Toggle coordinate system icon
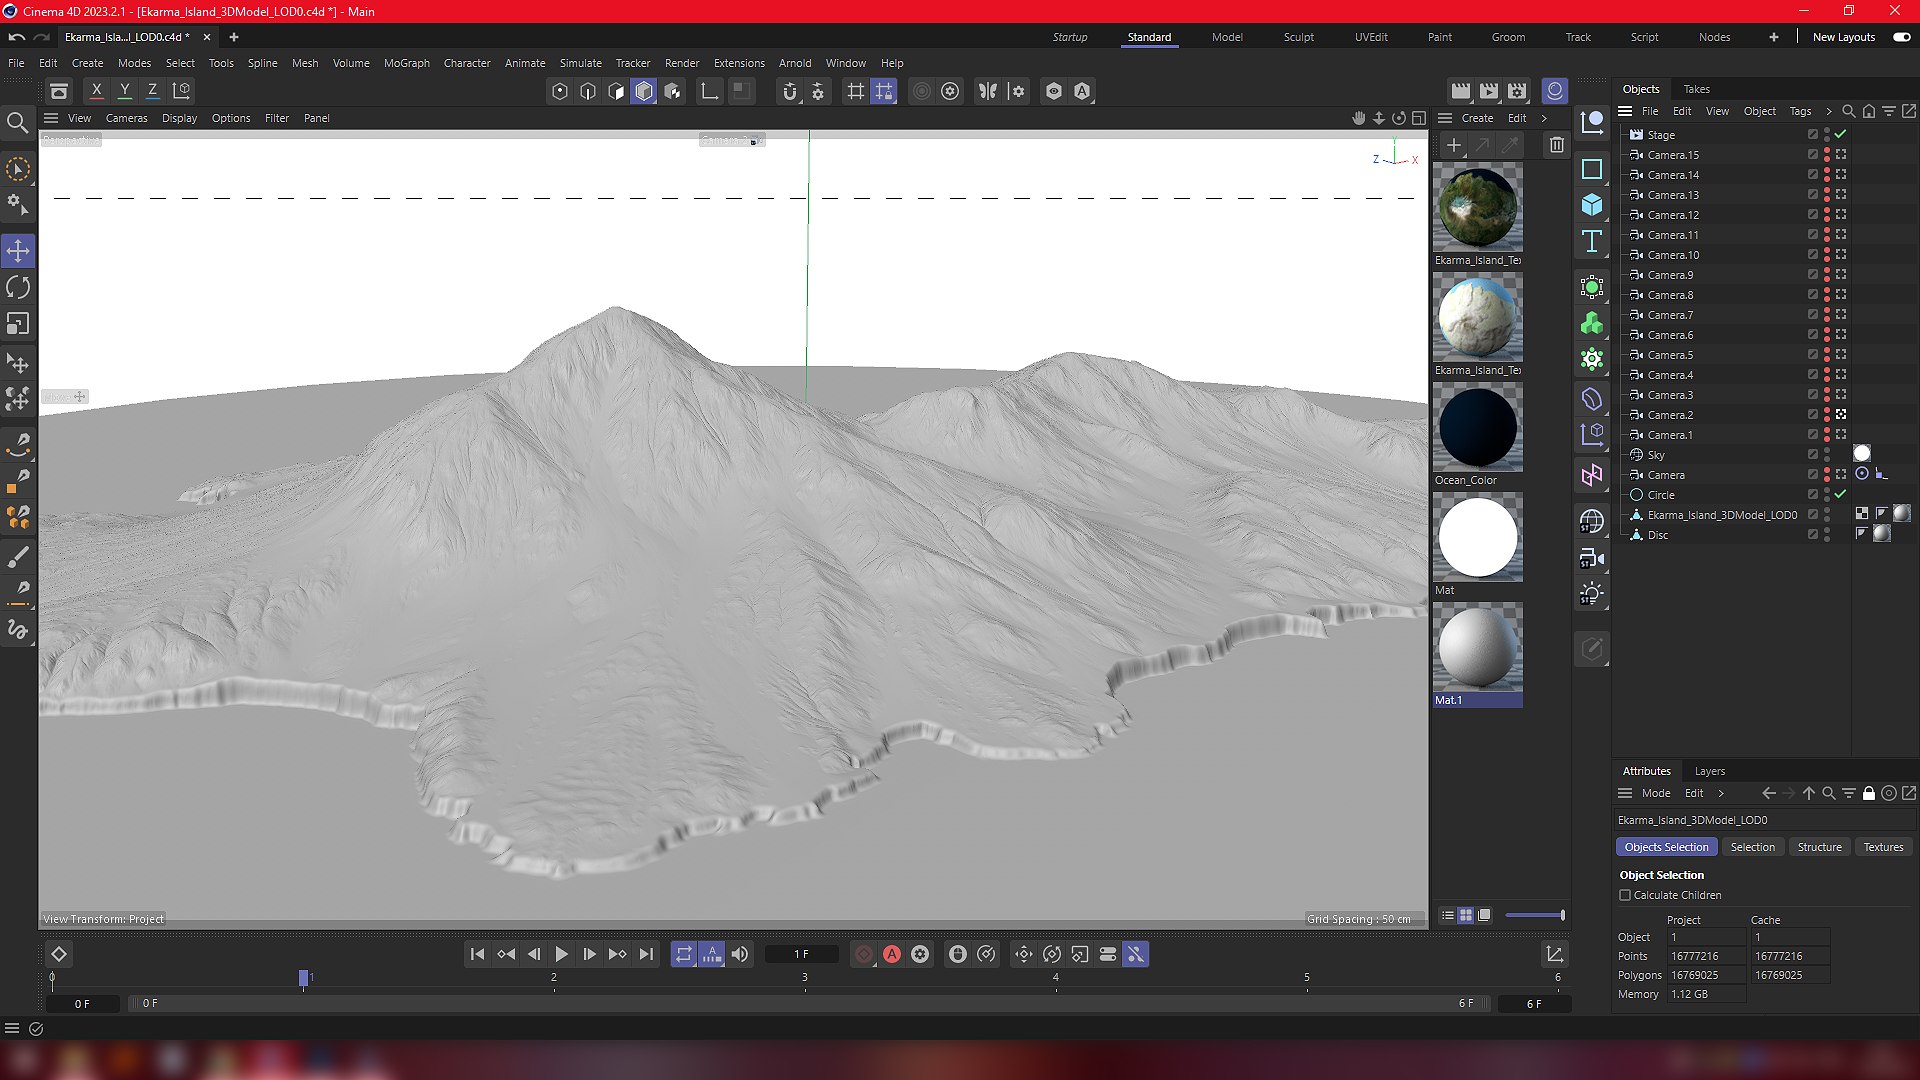Screen dimensions: 1920x1080 (x=181, y=90)
